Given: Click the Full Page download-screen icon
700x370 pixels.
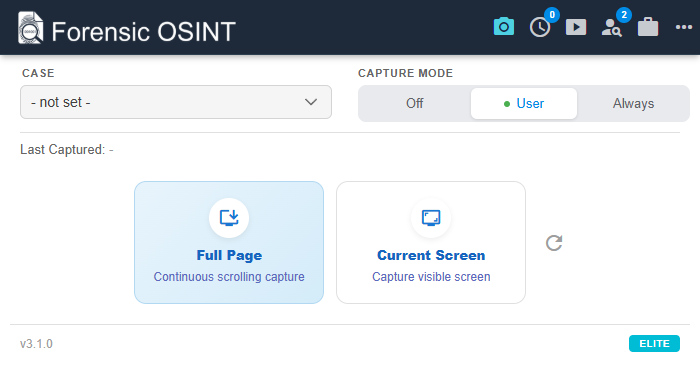Looking at the screenshot, I should tap(229, 218).
